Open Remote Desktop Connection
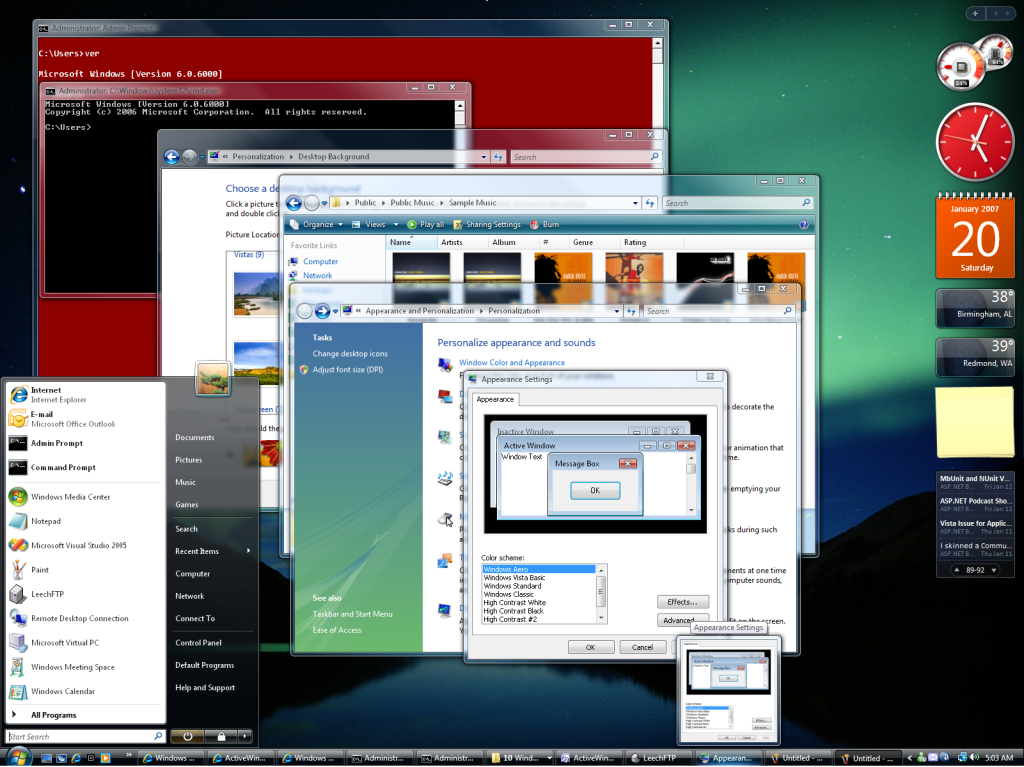This screenshot has height=767, width=1024. 85,619
